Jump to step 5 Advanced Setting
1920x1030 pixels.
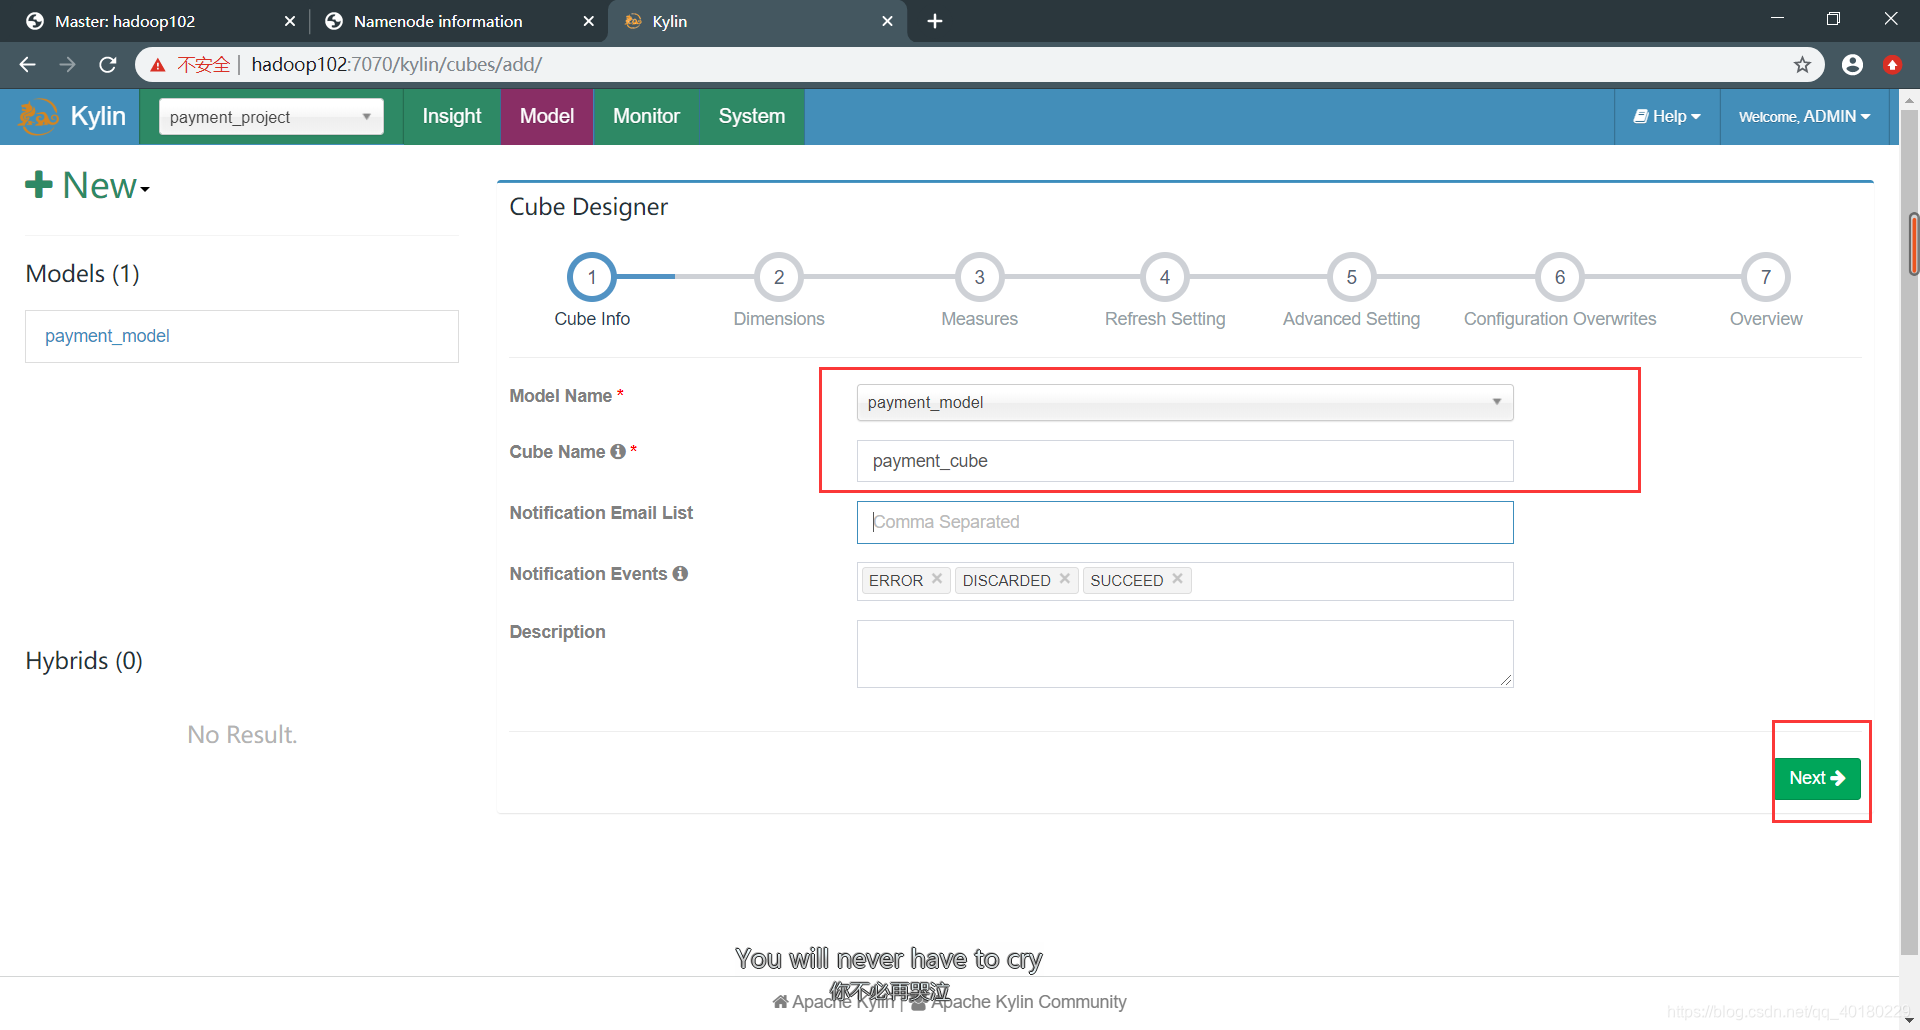click(x=1352, y=277)
